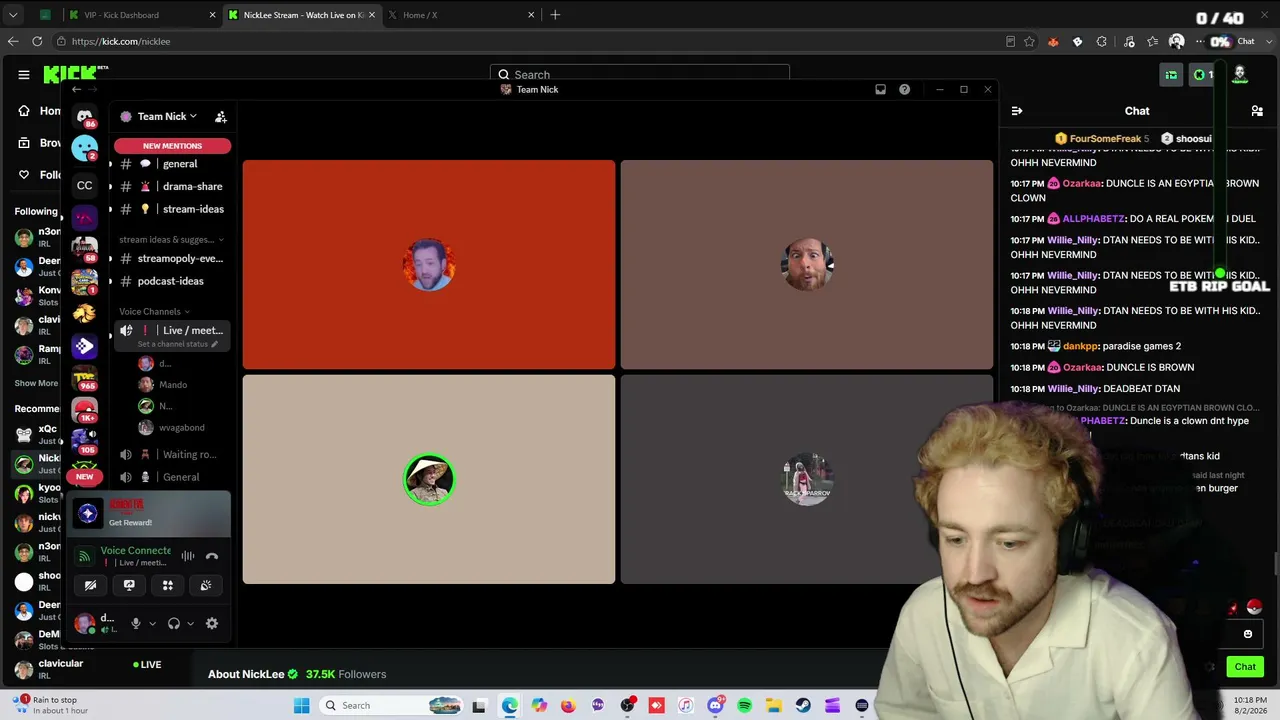Screen dimensions: 1280x720
Task: Open clock and date in system tray
Action: point(1250,706)
